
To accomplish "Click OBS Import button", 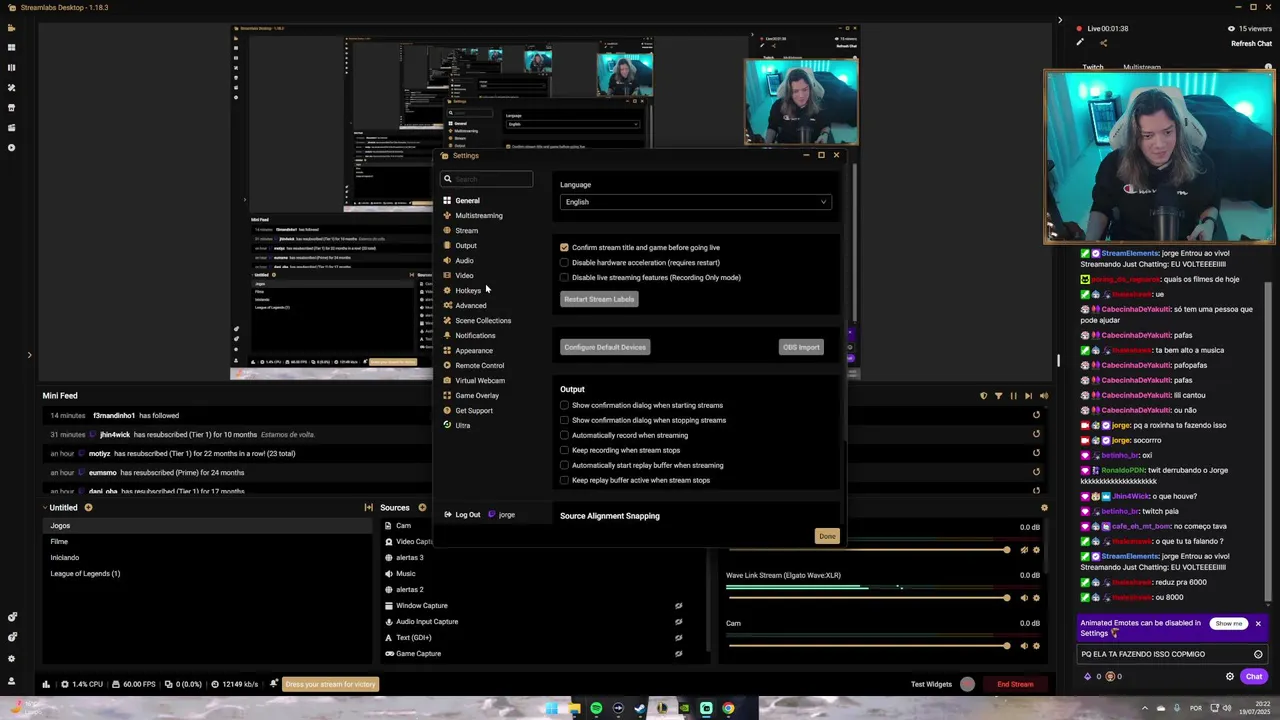I will coord(801,347).
